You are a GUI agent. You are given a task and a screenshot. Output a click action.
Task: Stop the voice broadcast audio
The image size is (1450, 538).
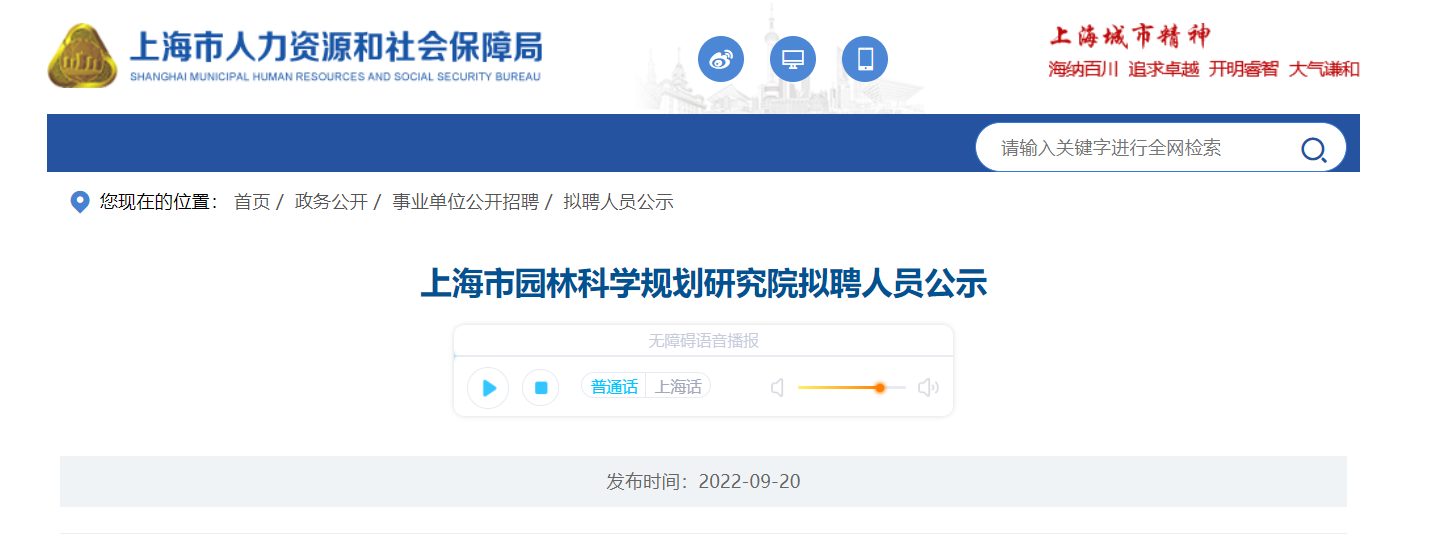pos(541,388)
